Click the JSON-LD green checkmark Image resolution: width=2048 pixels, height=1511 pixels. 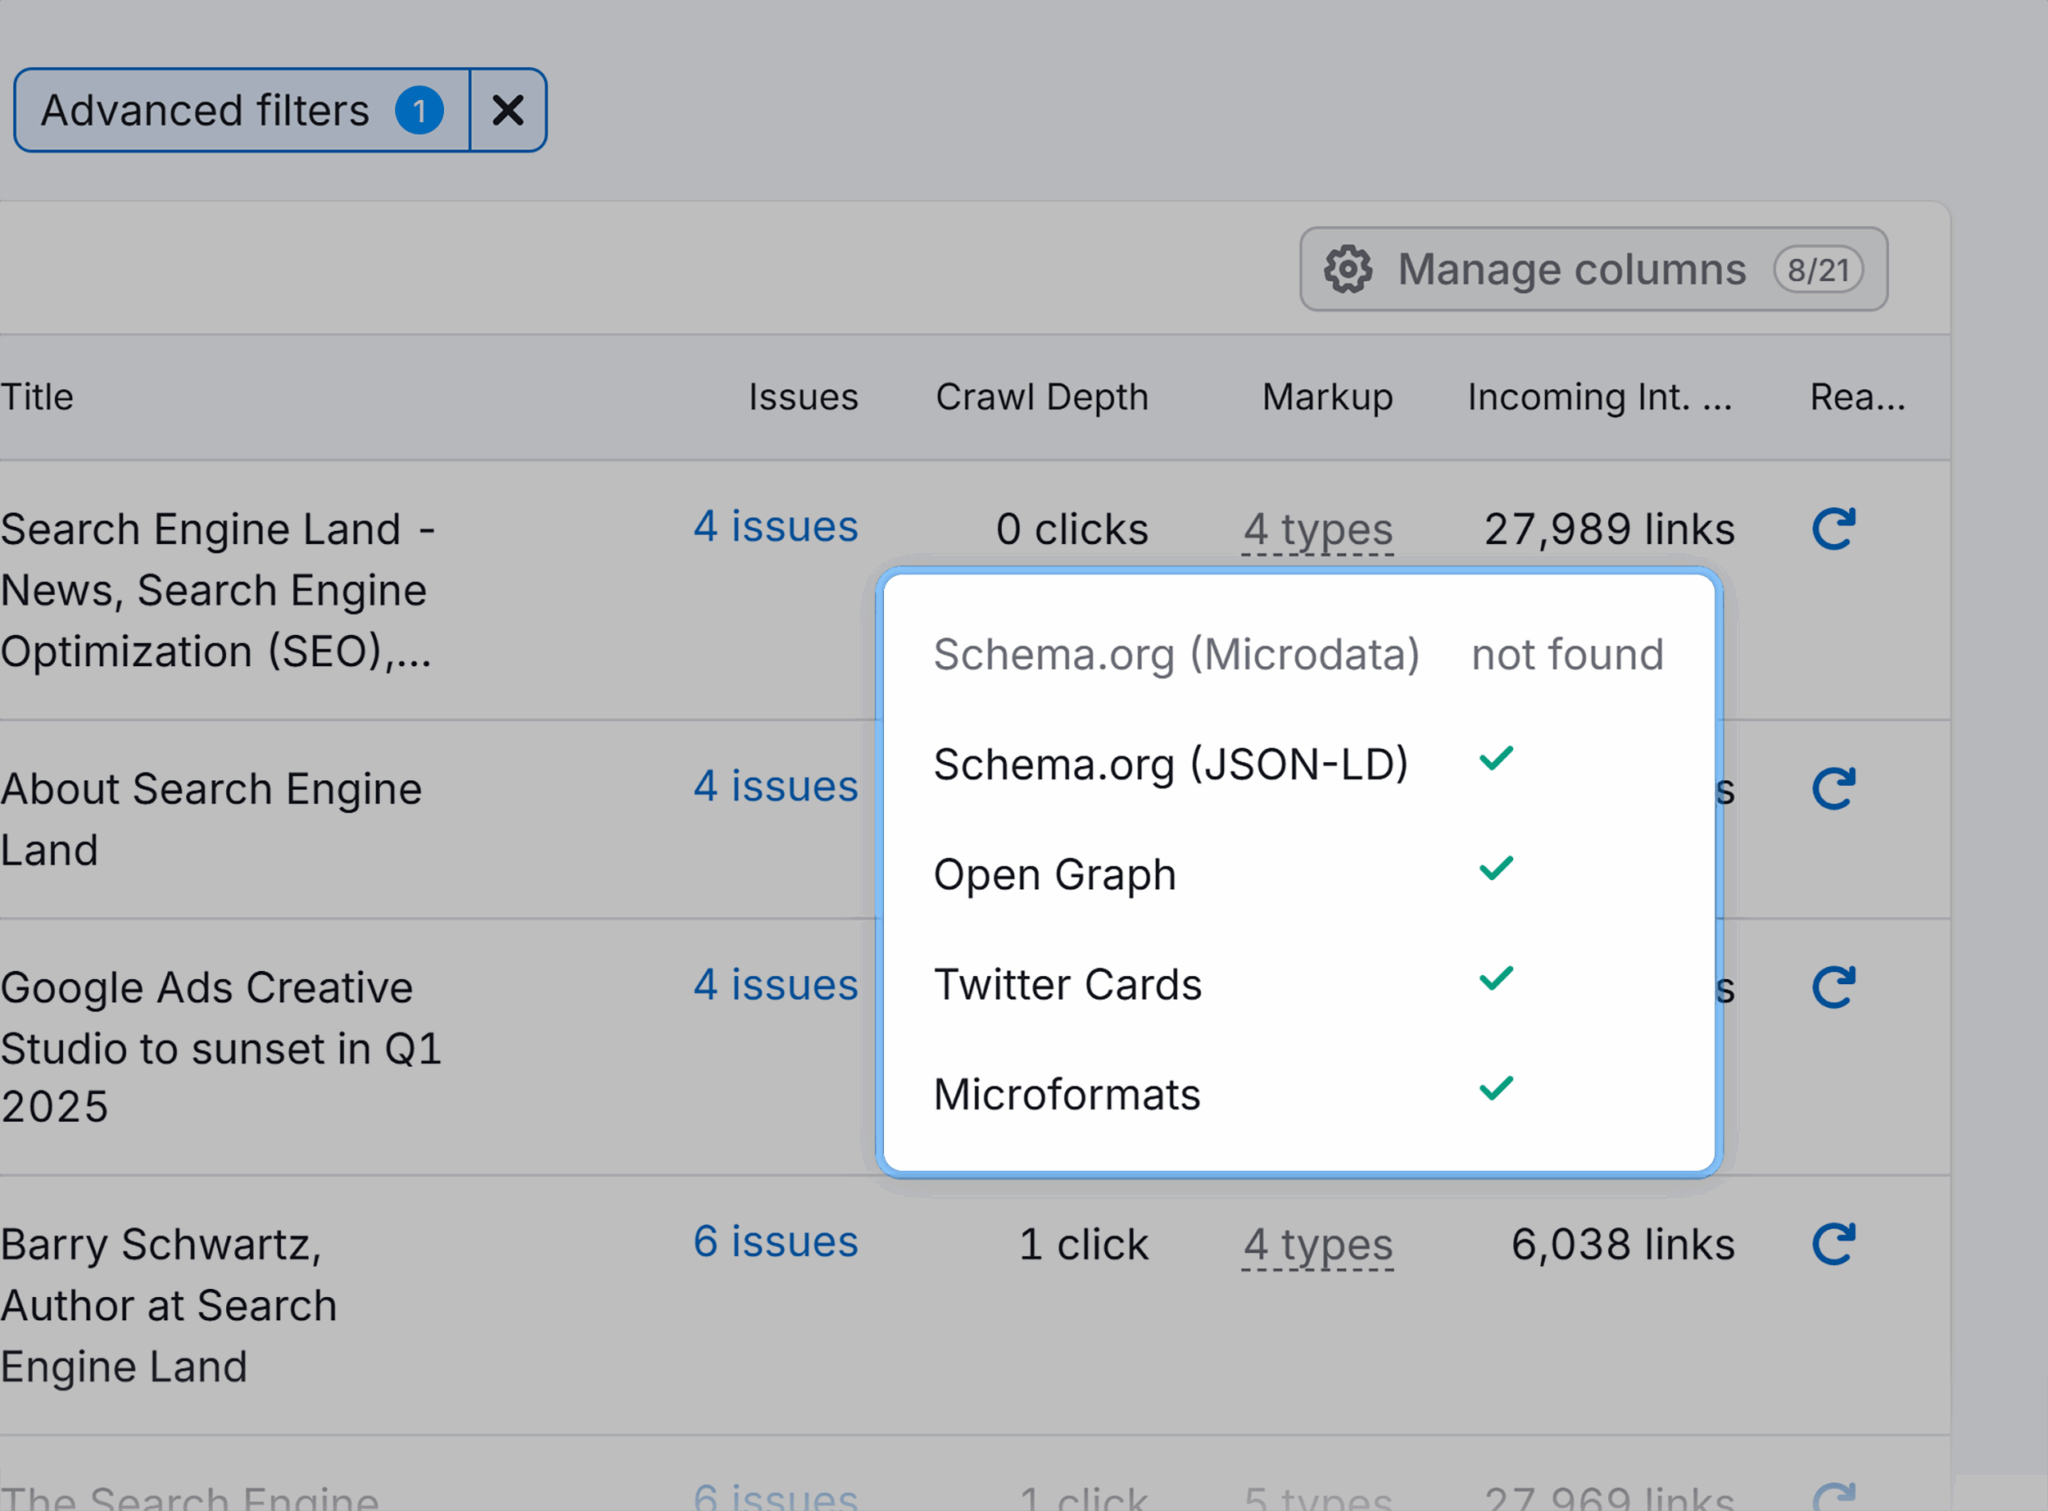point(1496,759)
